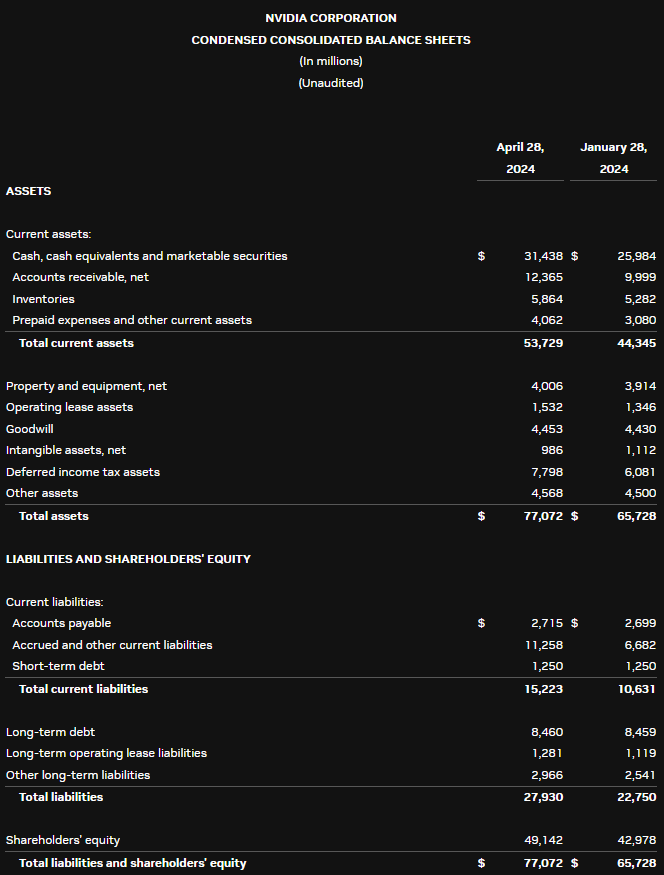Click the 49,142 shareholders' equity value
Image resolution: width=664 pixels, height=875 pixels.
pos(544,840)
